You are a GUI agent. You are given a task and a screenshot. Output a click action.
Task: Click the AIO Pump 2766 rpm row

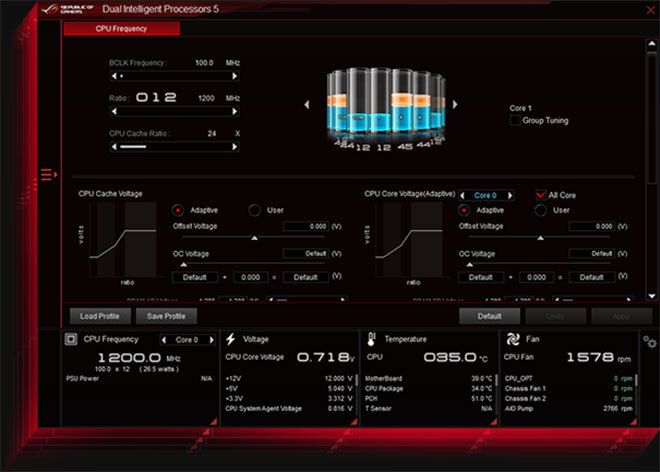[568, 408]
